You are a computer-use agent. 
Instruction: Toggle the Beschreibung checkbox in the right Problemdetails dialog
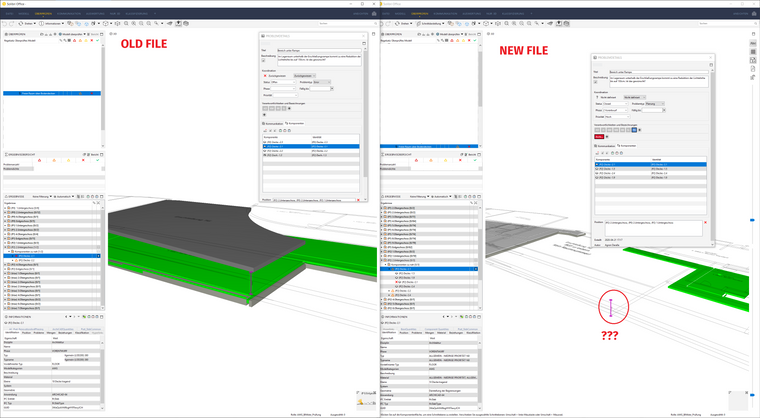pos(596,82)
